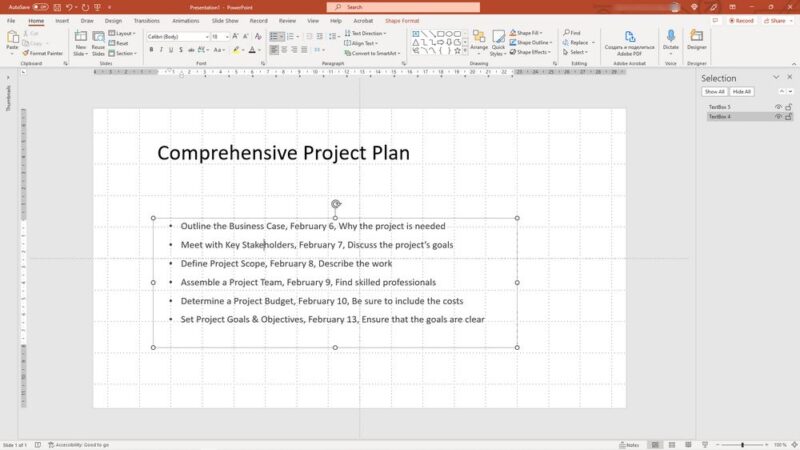Image resolution: width=800 pixels, height=450 pixels.
Task: Hide TextBox 5 using its eye icon
Action: point(778,106)
